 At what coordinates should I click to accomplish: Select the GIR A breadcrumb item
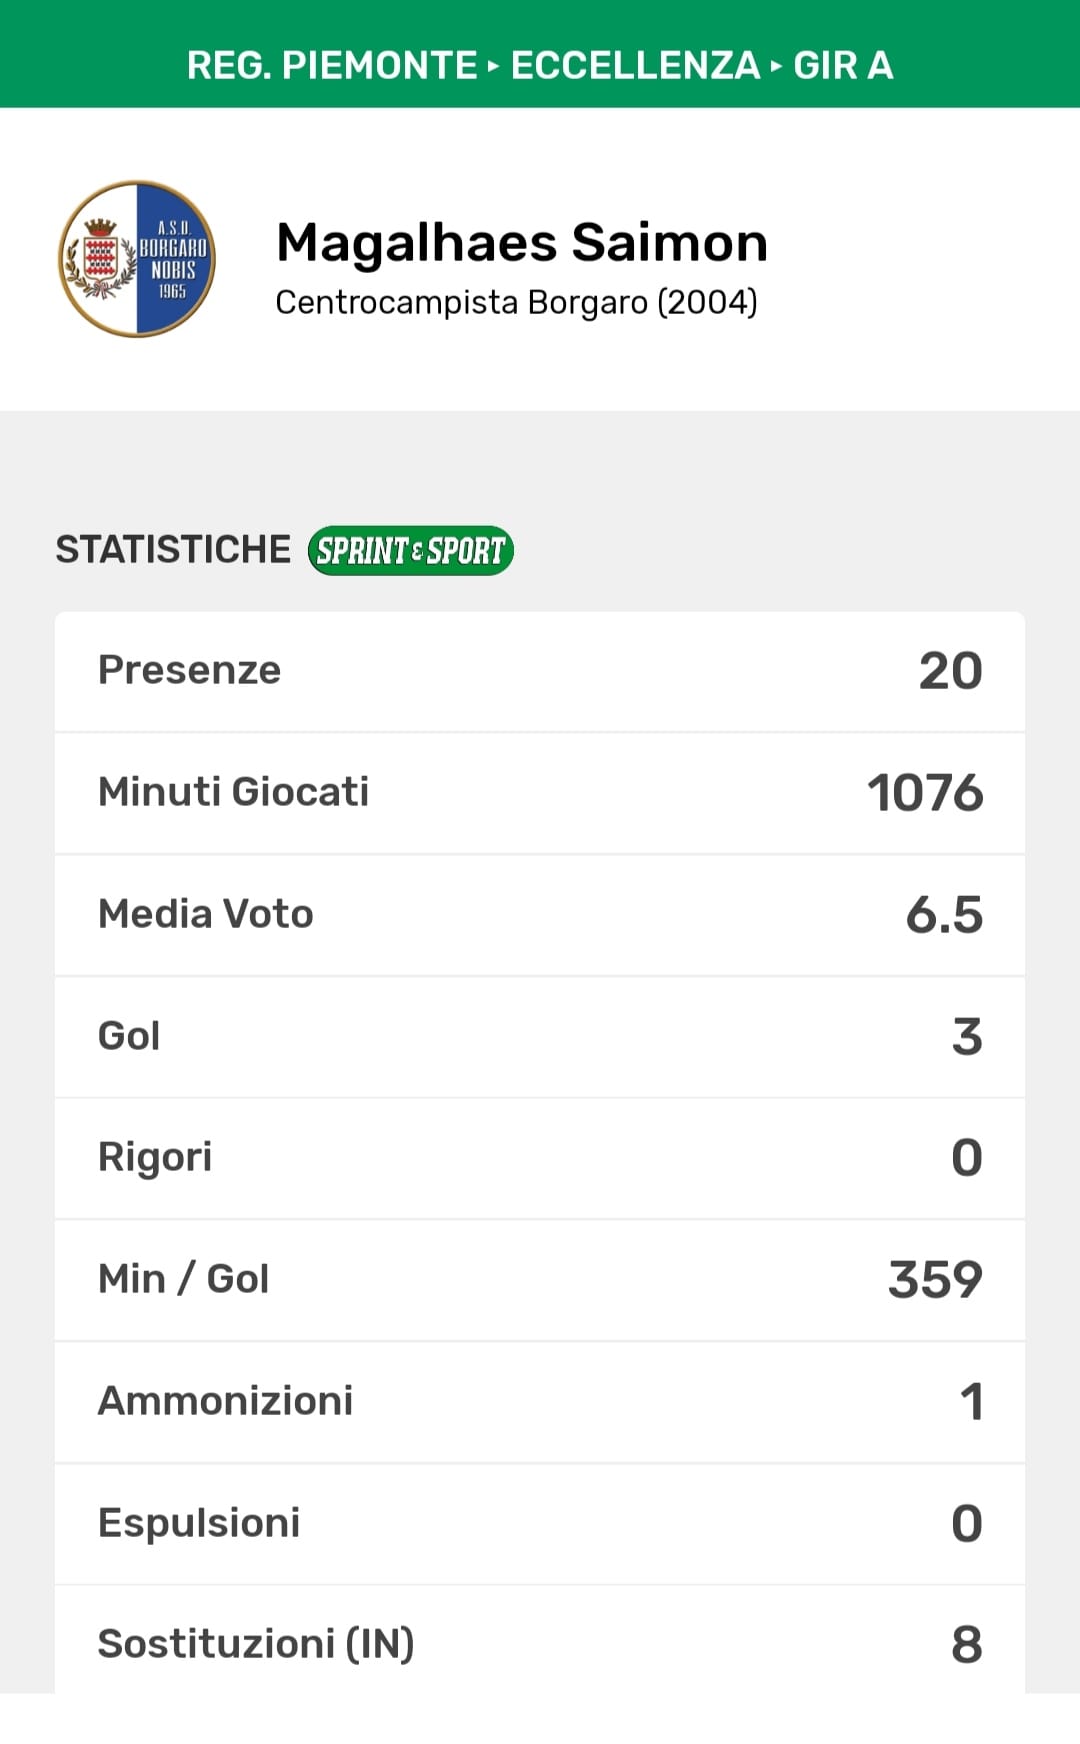point(843,65)
